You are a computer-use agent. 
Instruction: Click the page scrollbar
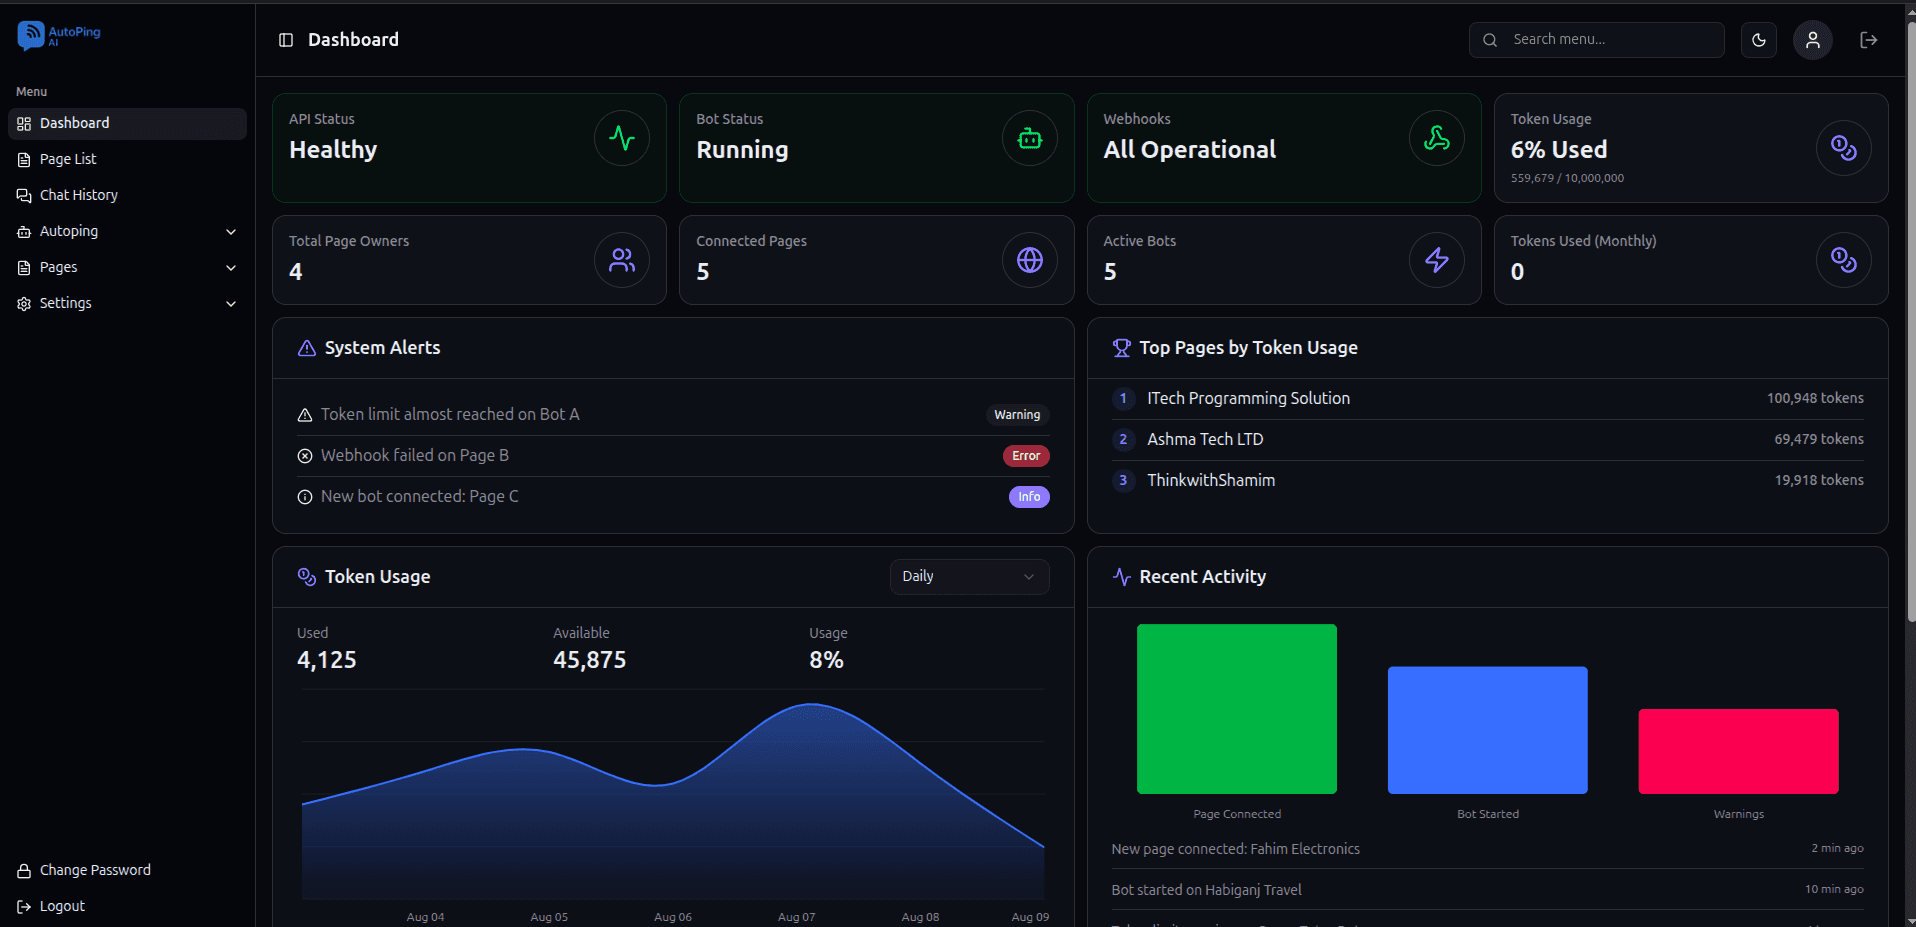coord(1911,320)
